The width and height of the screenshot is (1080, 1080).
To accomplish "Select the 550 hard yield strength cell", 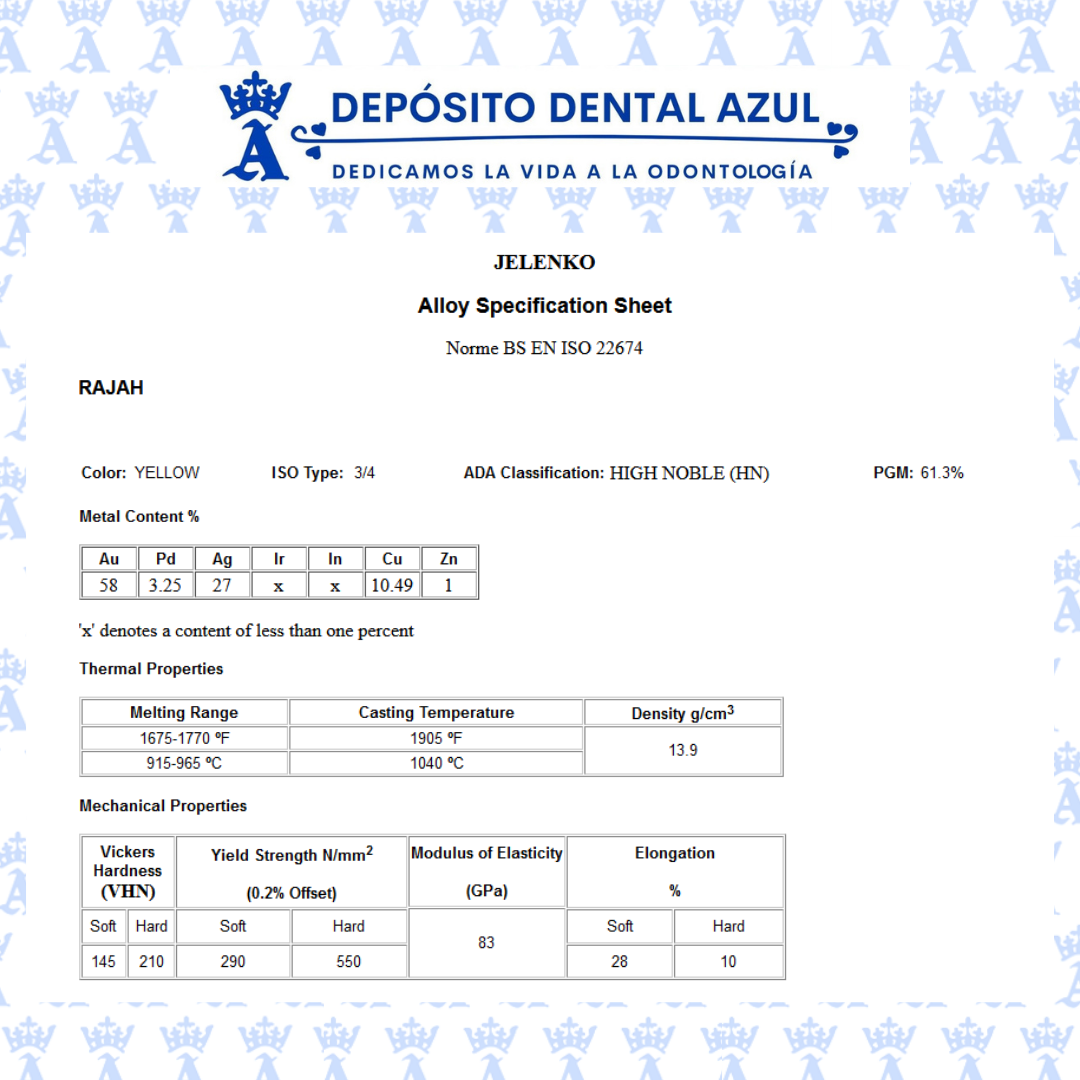I will coord(348,962).
